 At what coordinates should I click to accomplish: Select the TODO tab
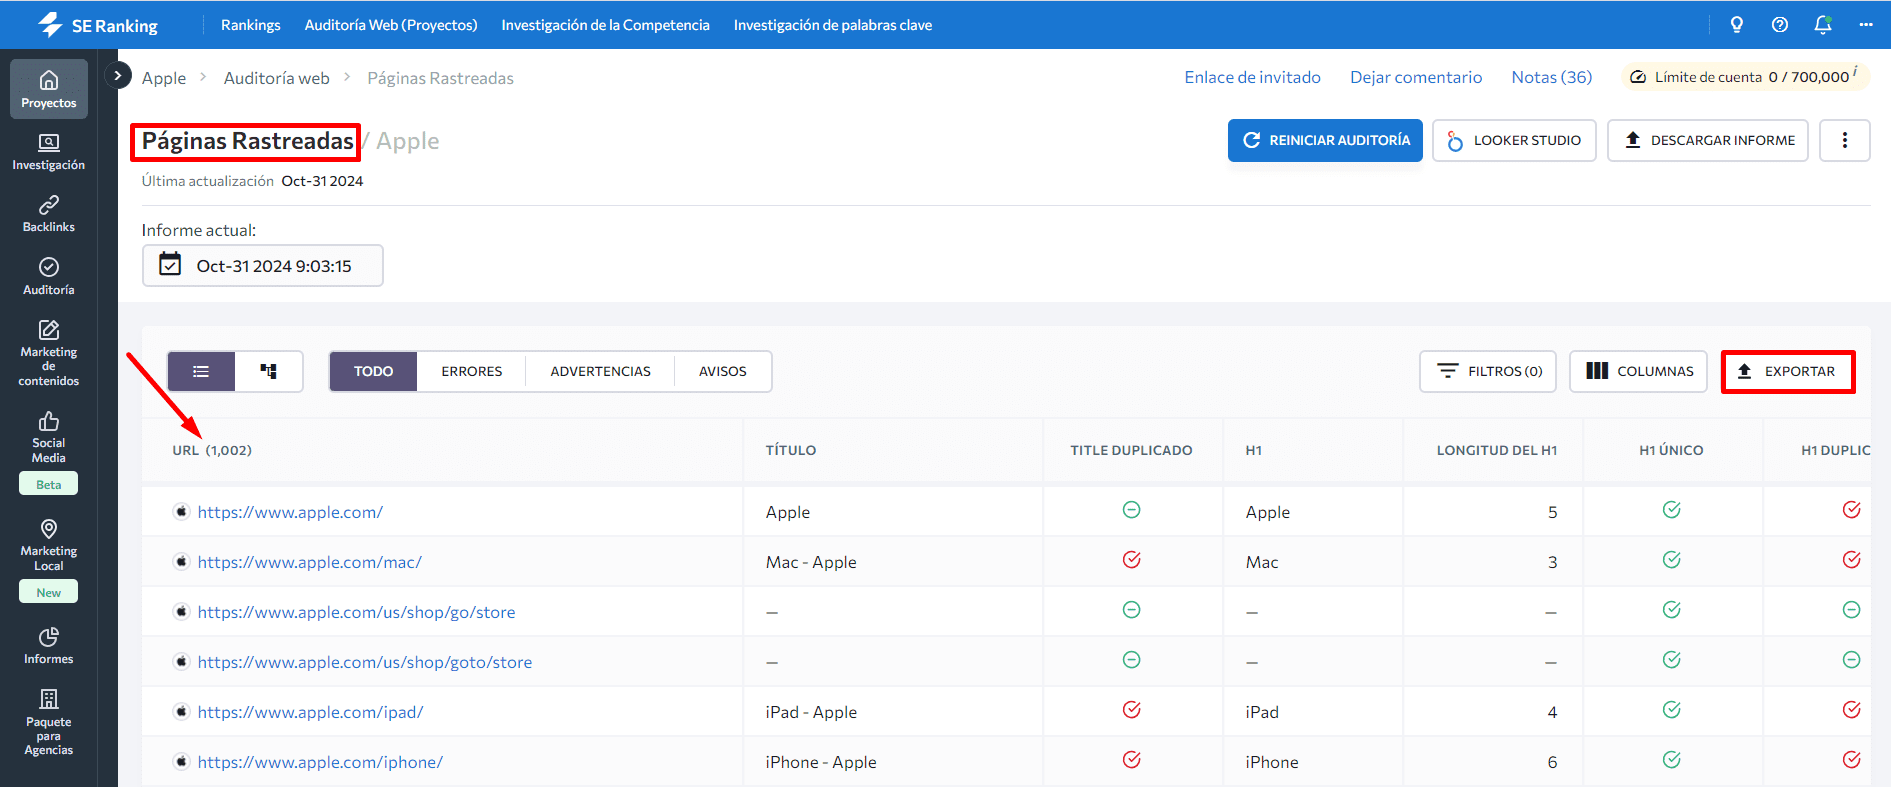coord(373,371)
